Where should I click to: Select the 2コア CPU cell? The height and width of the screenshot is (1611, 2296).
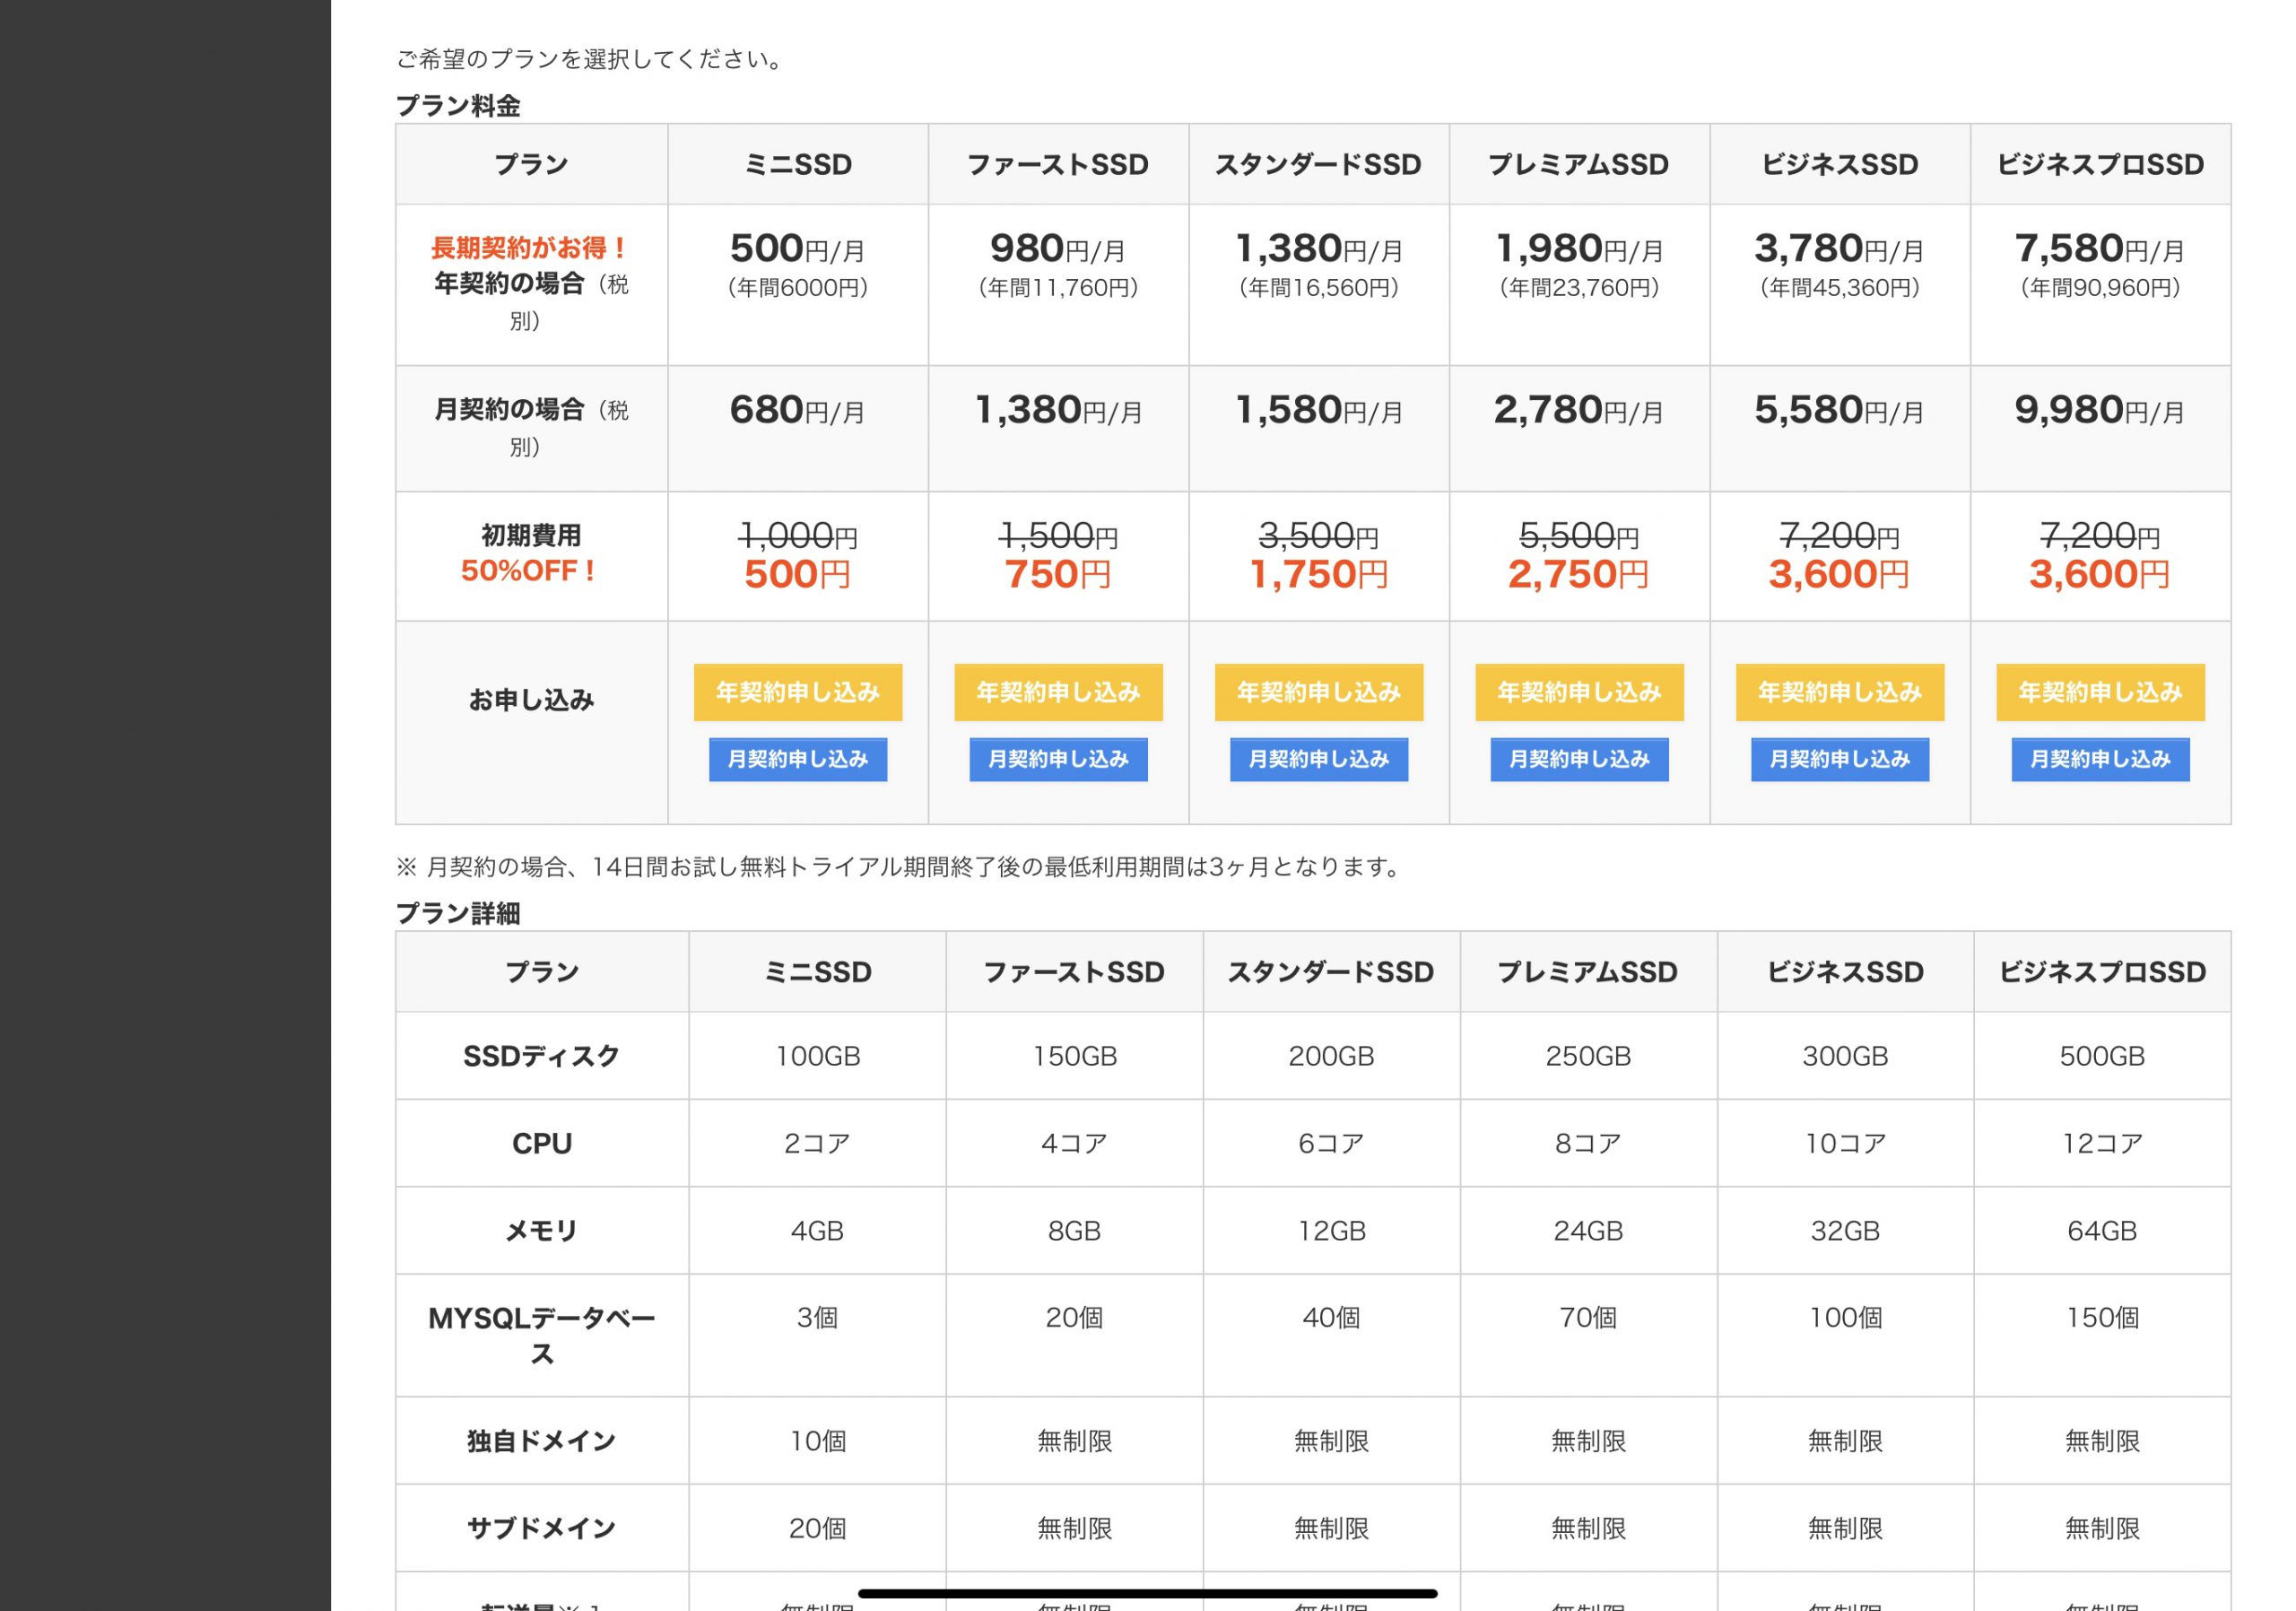[x=818, y=1143]
